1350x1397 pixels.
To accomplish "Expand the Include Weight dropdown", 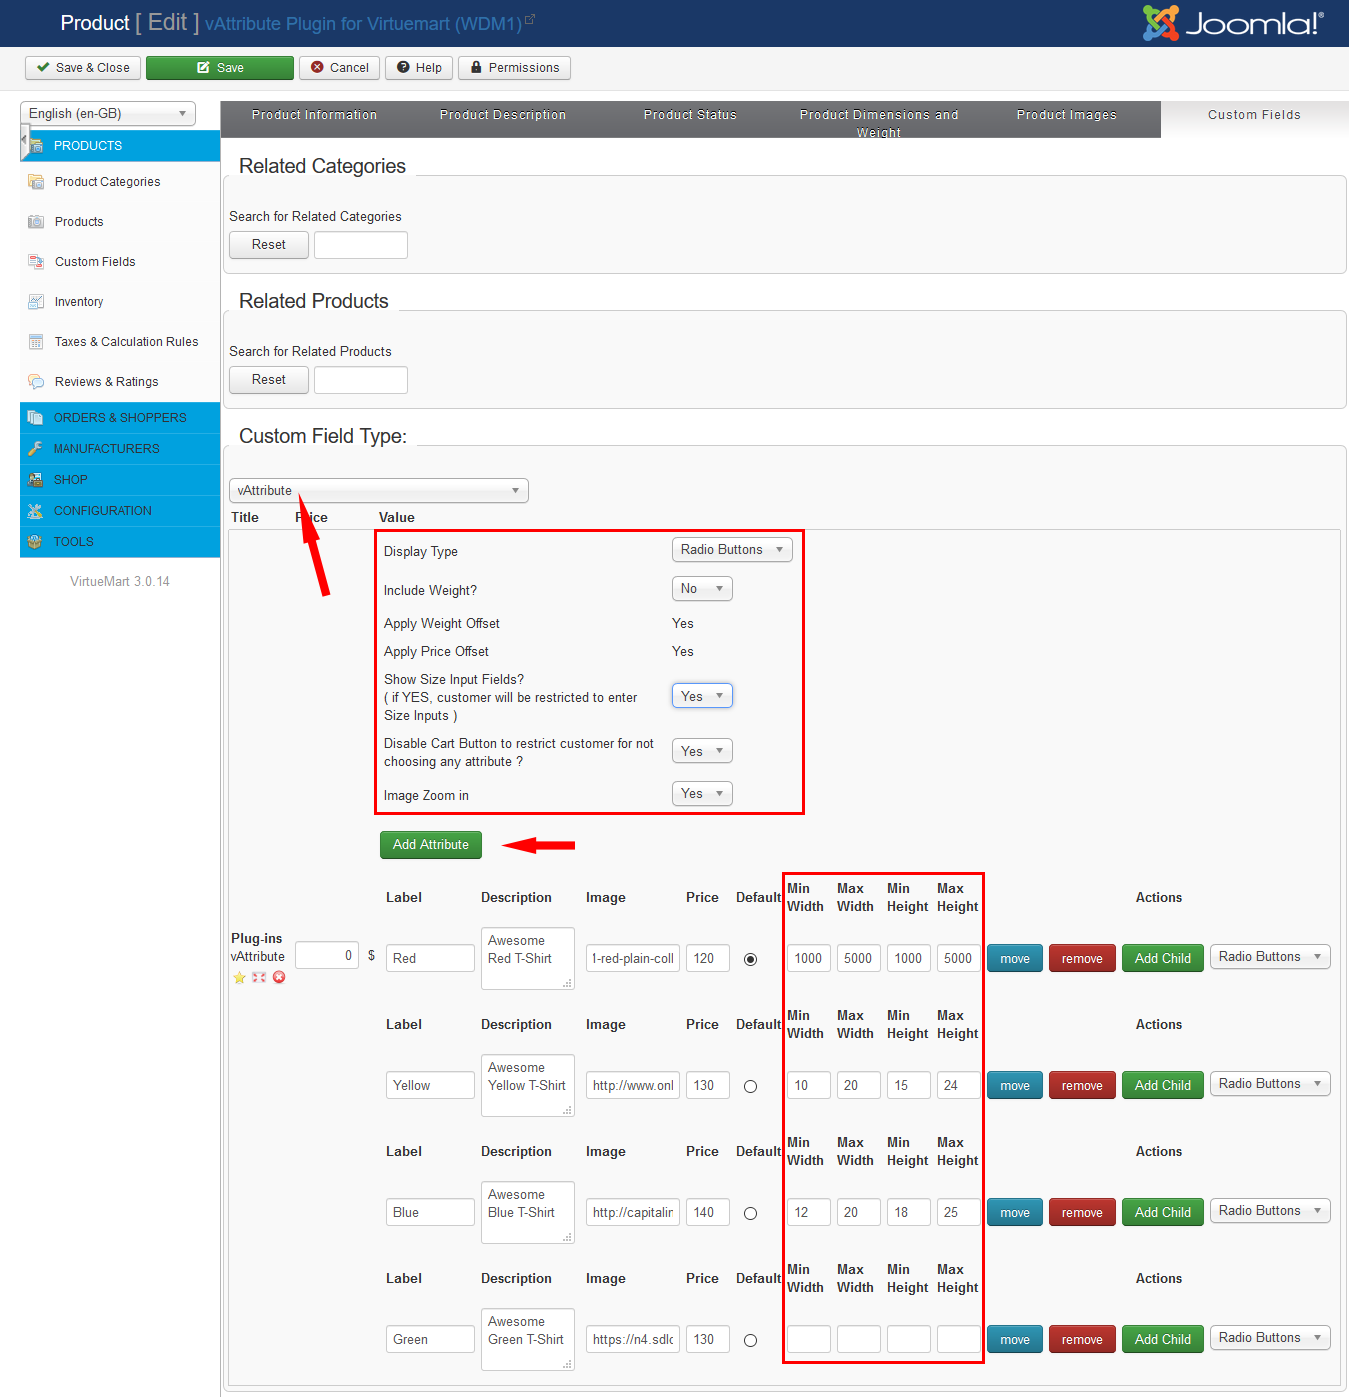I will [x=702, y=589].
